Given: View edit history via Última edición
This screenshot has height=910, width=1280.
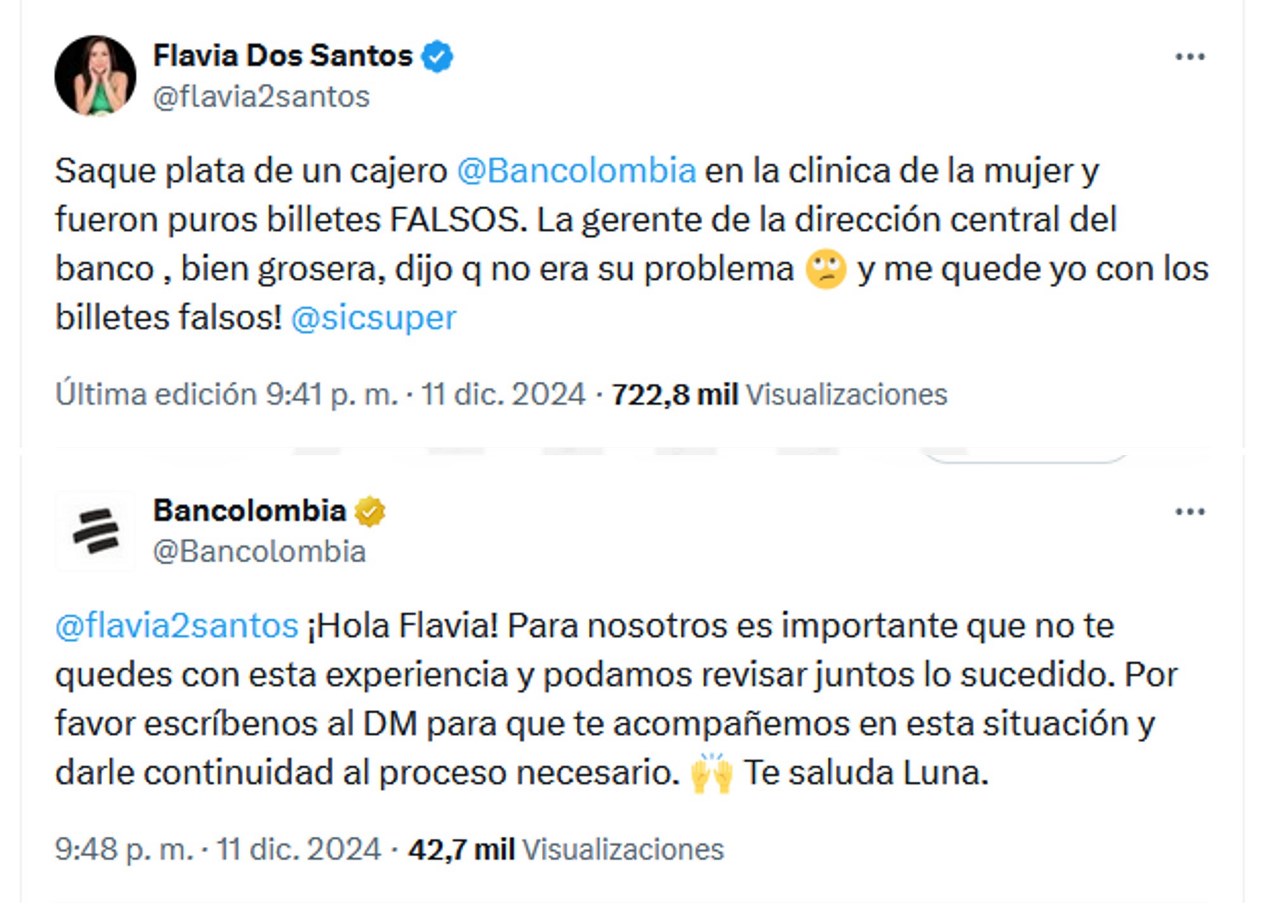Looking at the screenshot, I should coord(156,394).
